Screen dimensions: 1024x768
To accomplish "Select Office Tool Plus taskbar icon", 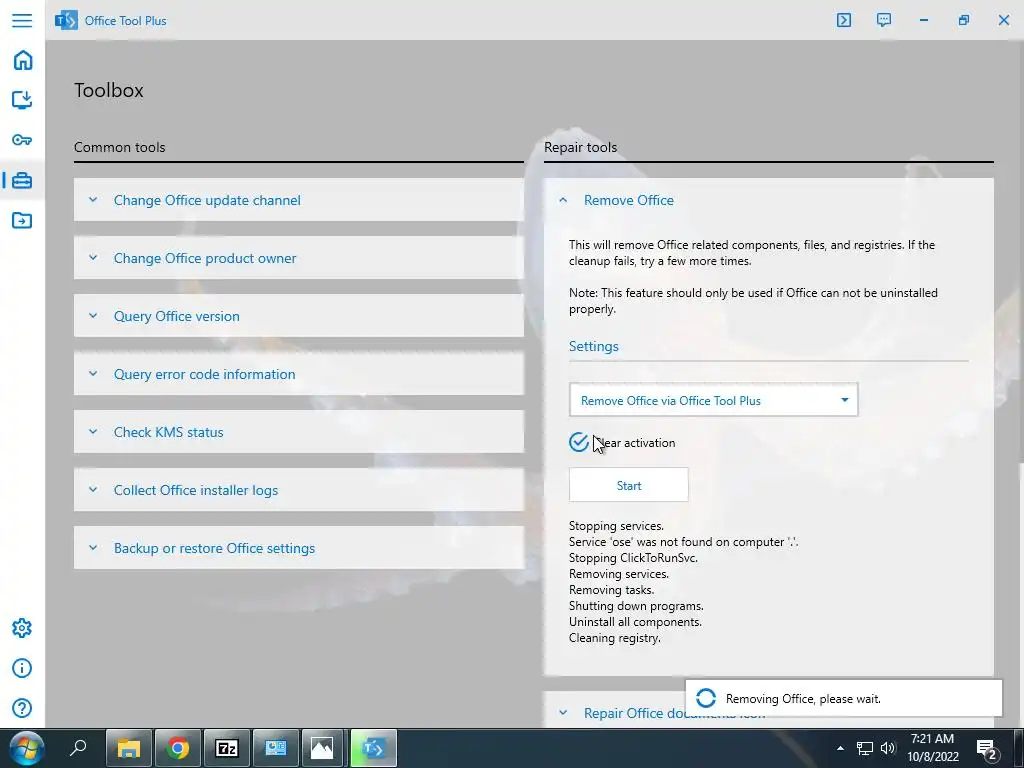I will pyautogui.click(x=374, y=748).
